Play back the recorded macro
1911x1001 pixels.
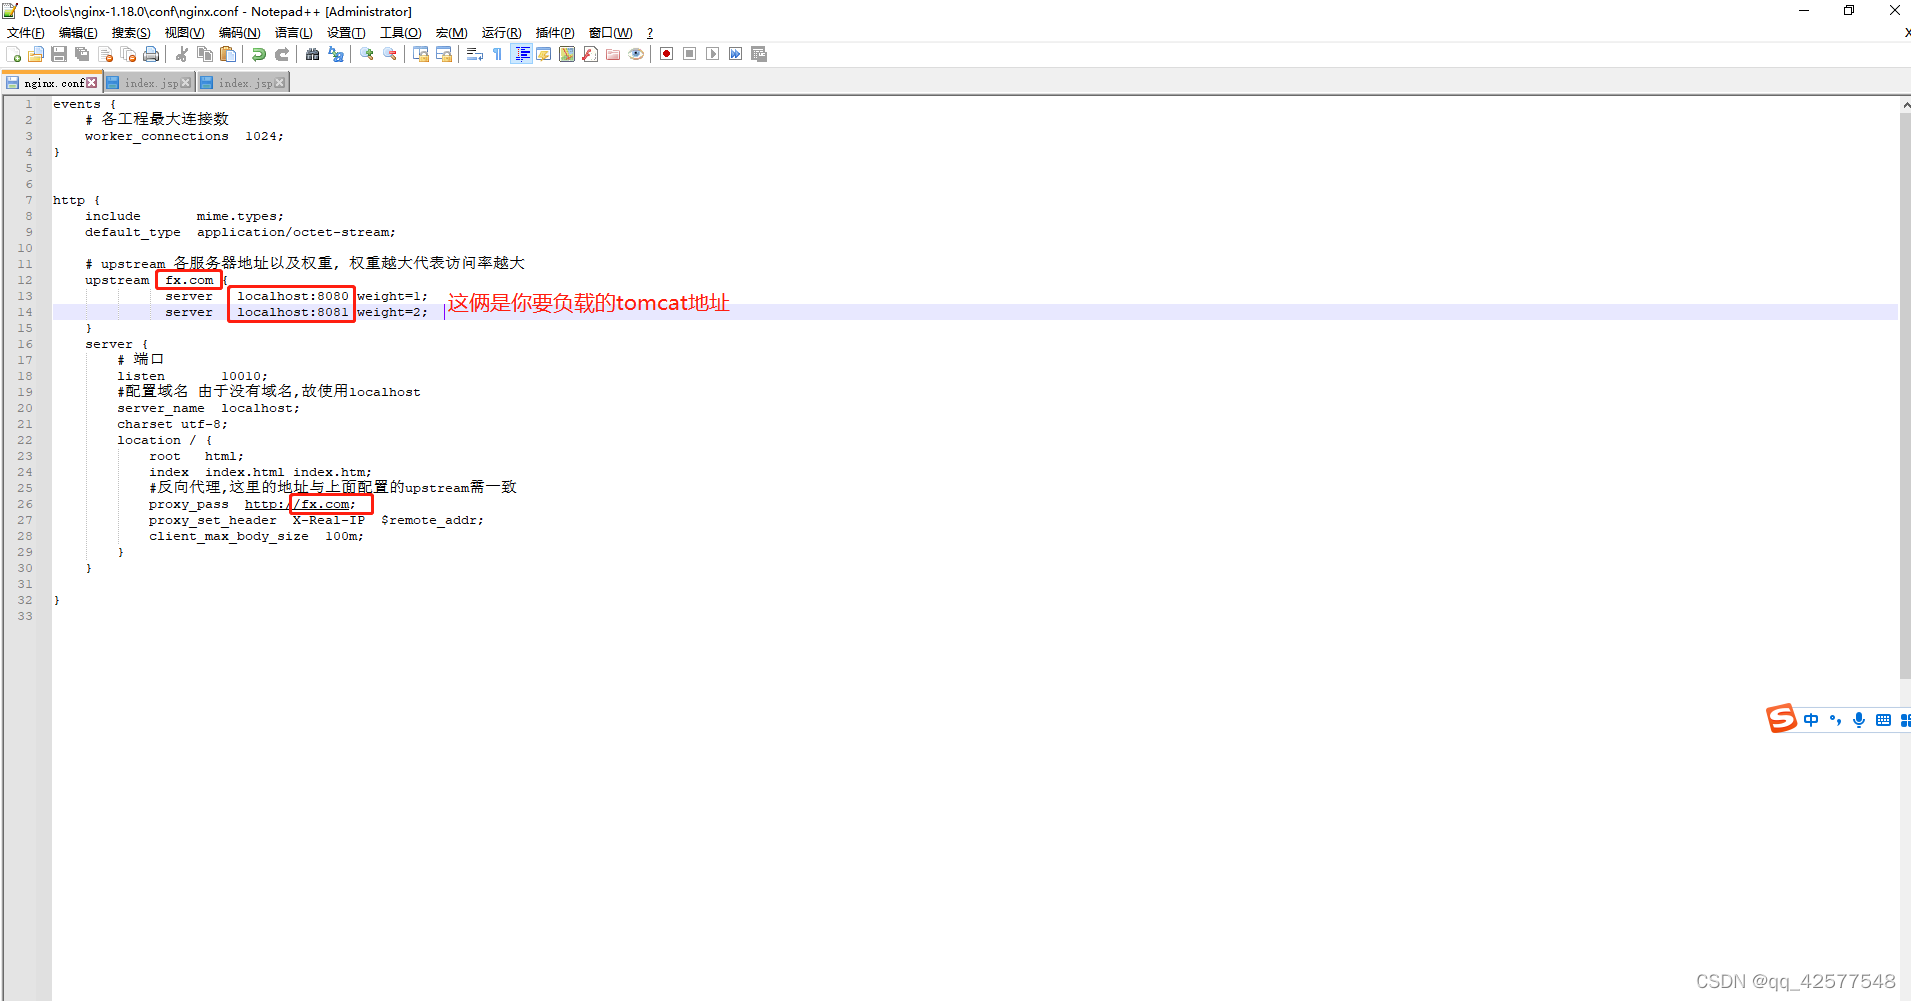point(713,54)
